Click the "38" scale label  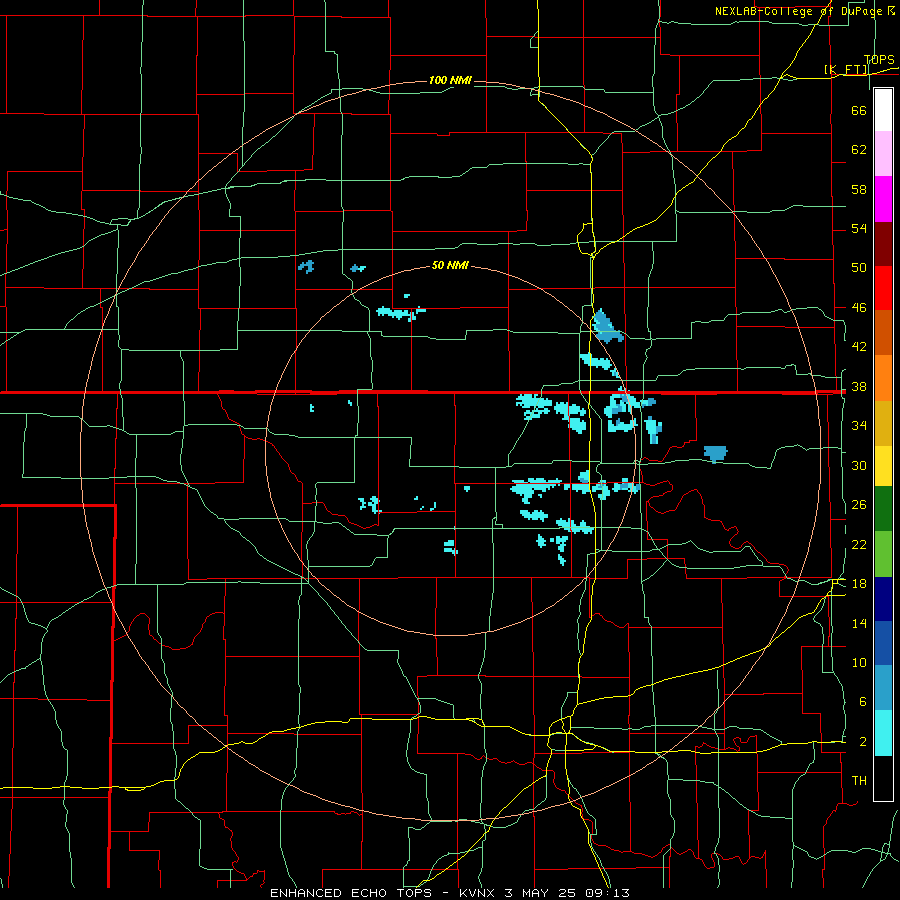(859, 386)
